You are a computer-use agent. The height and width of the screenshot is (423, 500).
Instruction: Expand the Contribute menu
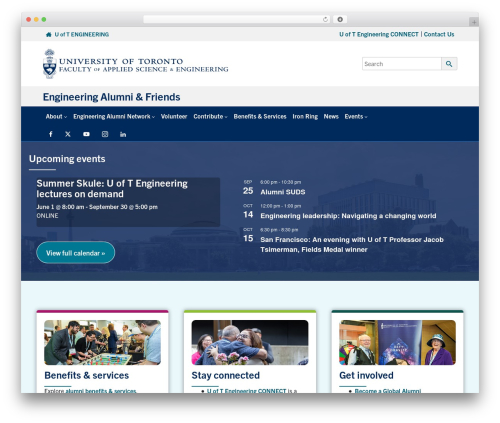(210, 116)
